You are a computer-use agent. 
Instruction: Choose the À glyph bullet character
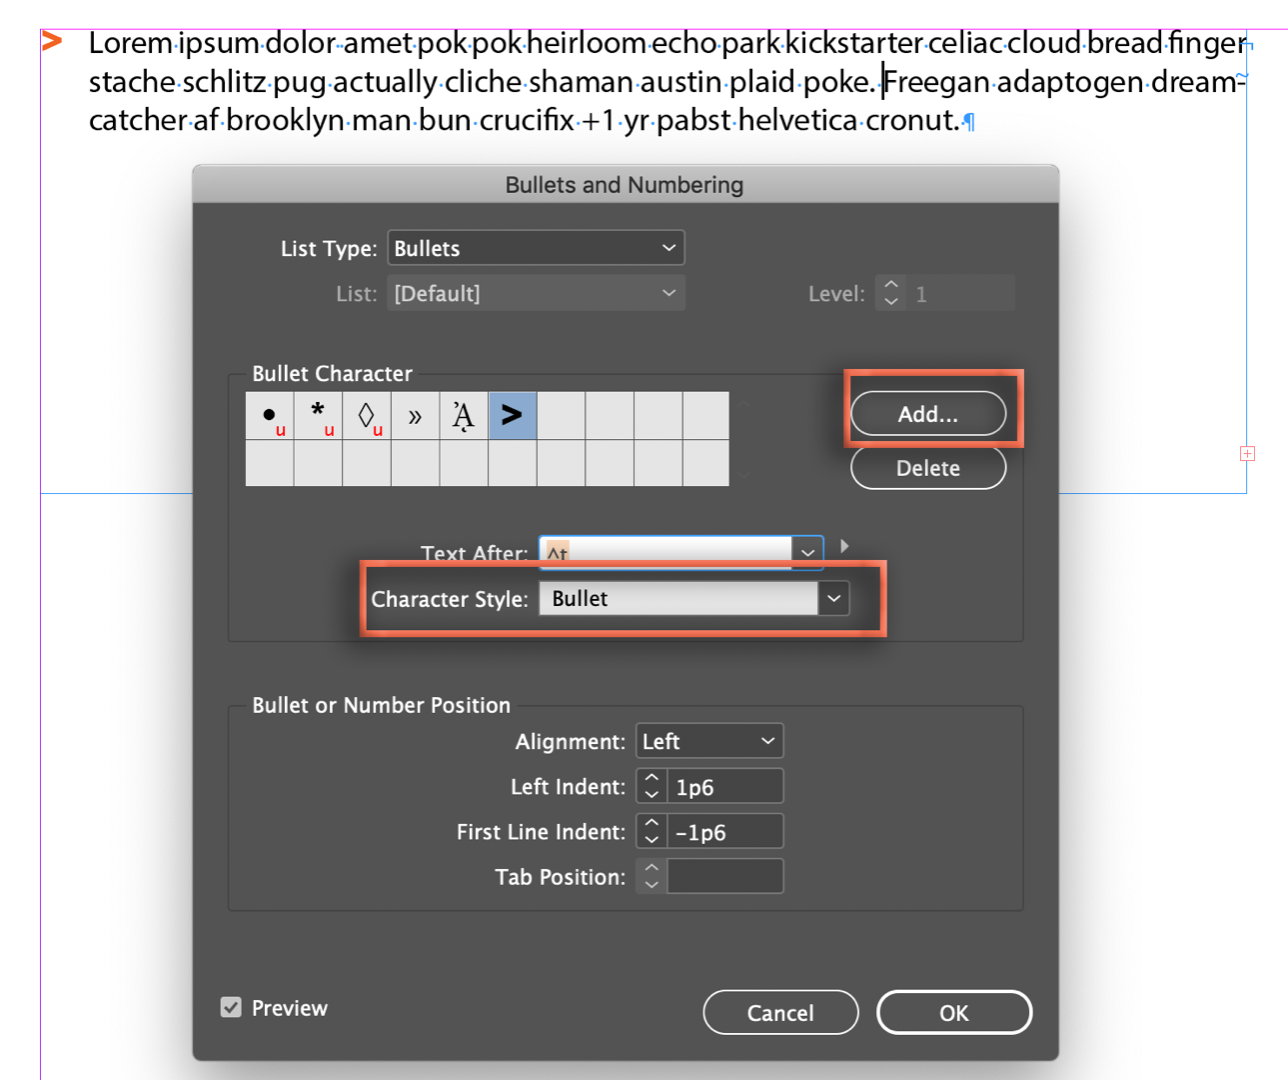465,416
